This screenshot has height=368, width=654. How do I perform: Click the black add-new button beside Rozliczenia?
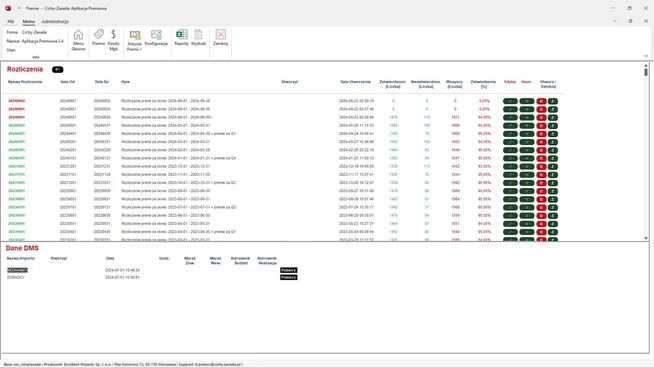pyautogui.click(x=58, y=70)
